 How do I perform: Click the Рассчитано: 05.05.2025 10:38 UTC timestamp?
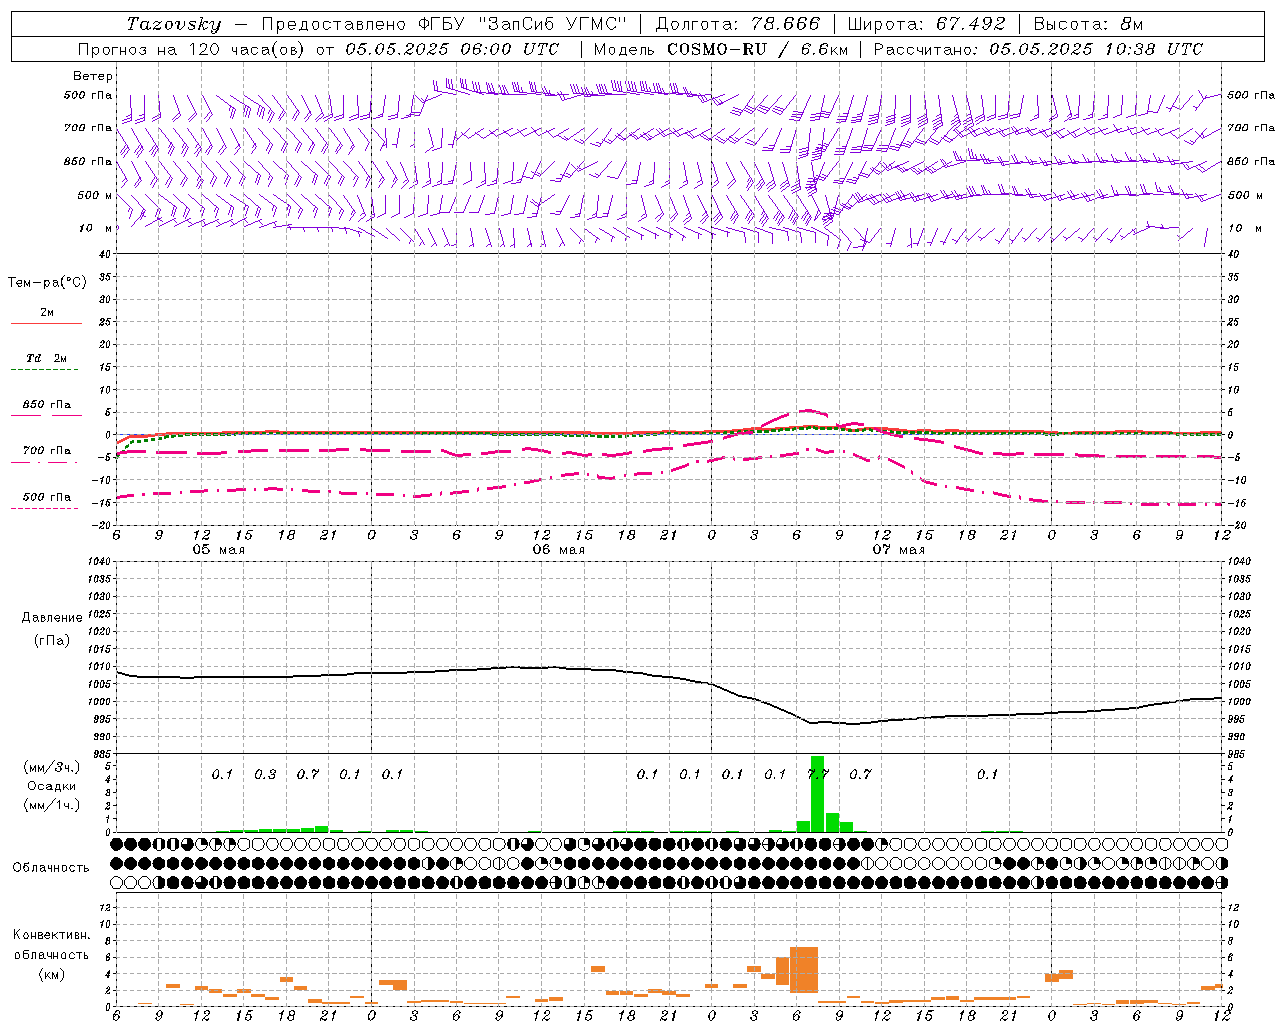point(1038,49)
